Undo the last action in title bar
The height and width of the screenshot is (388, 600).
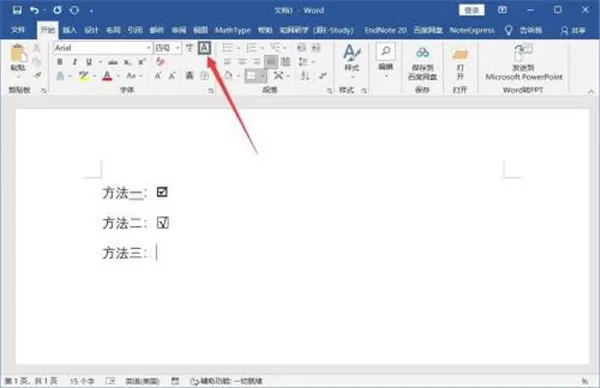pyautogui.click(x=34, y=10)
